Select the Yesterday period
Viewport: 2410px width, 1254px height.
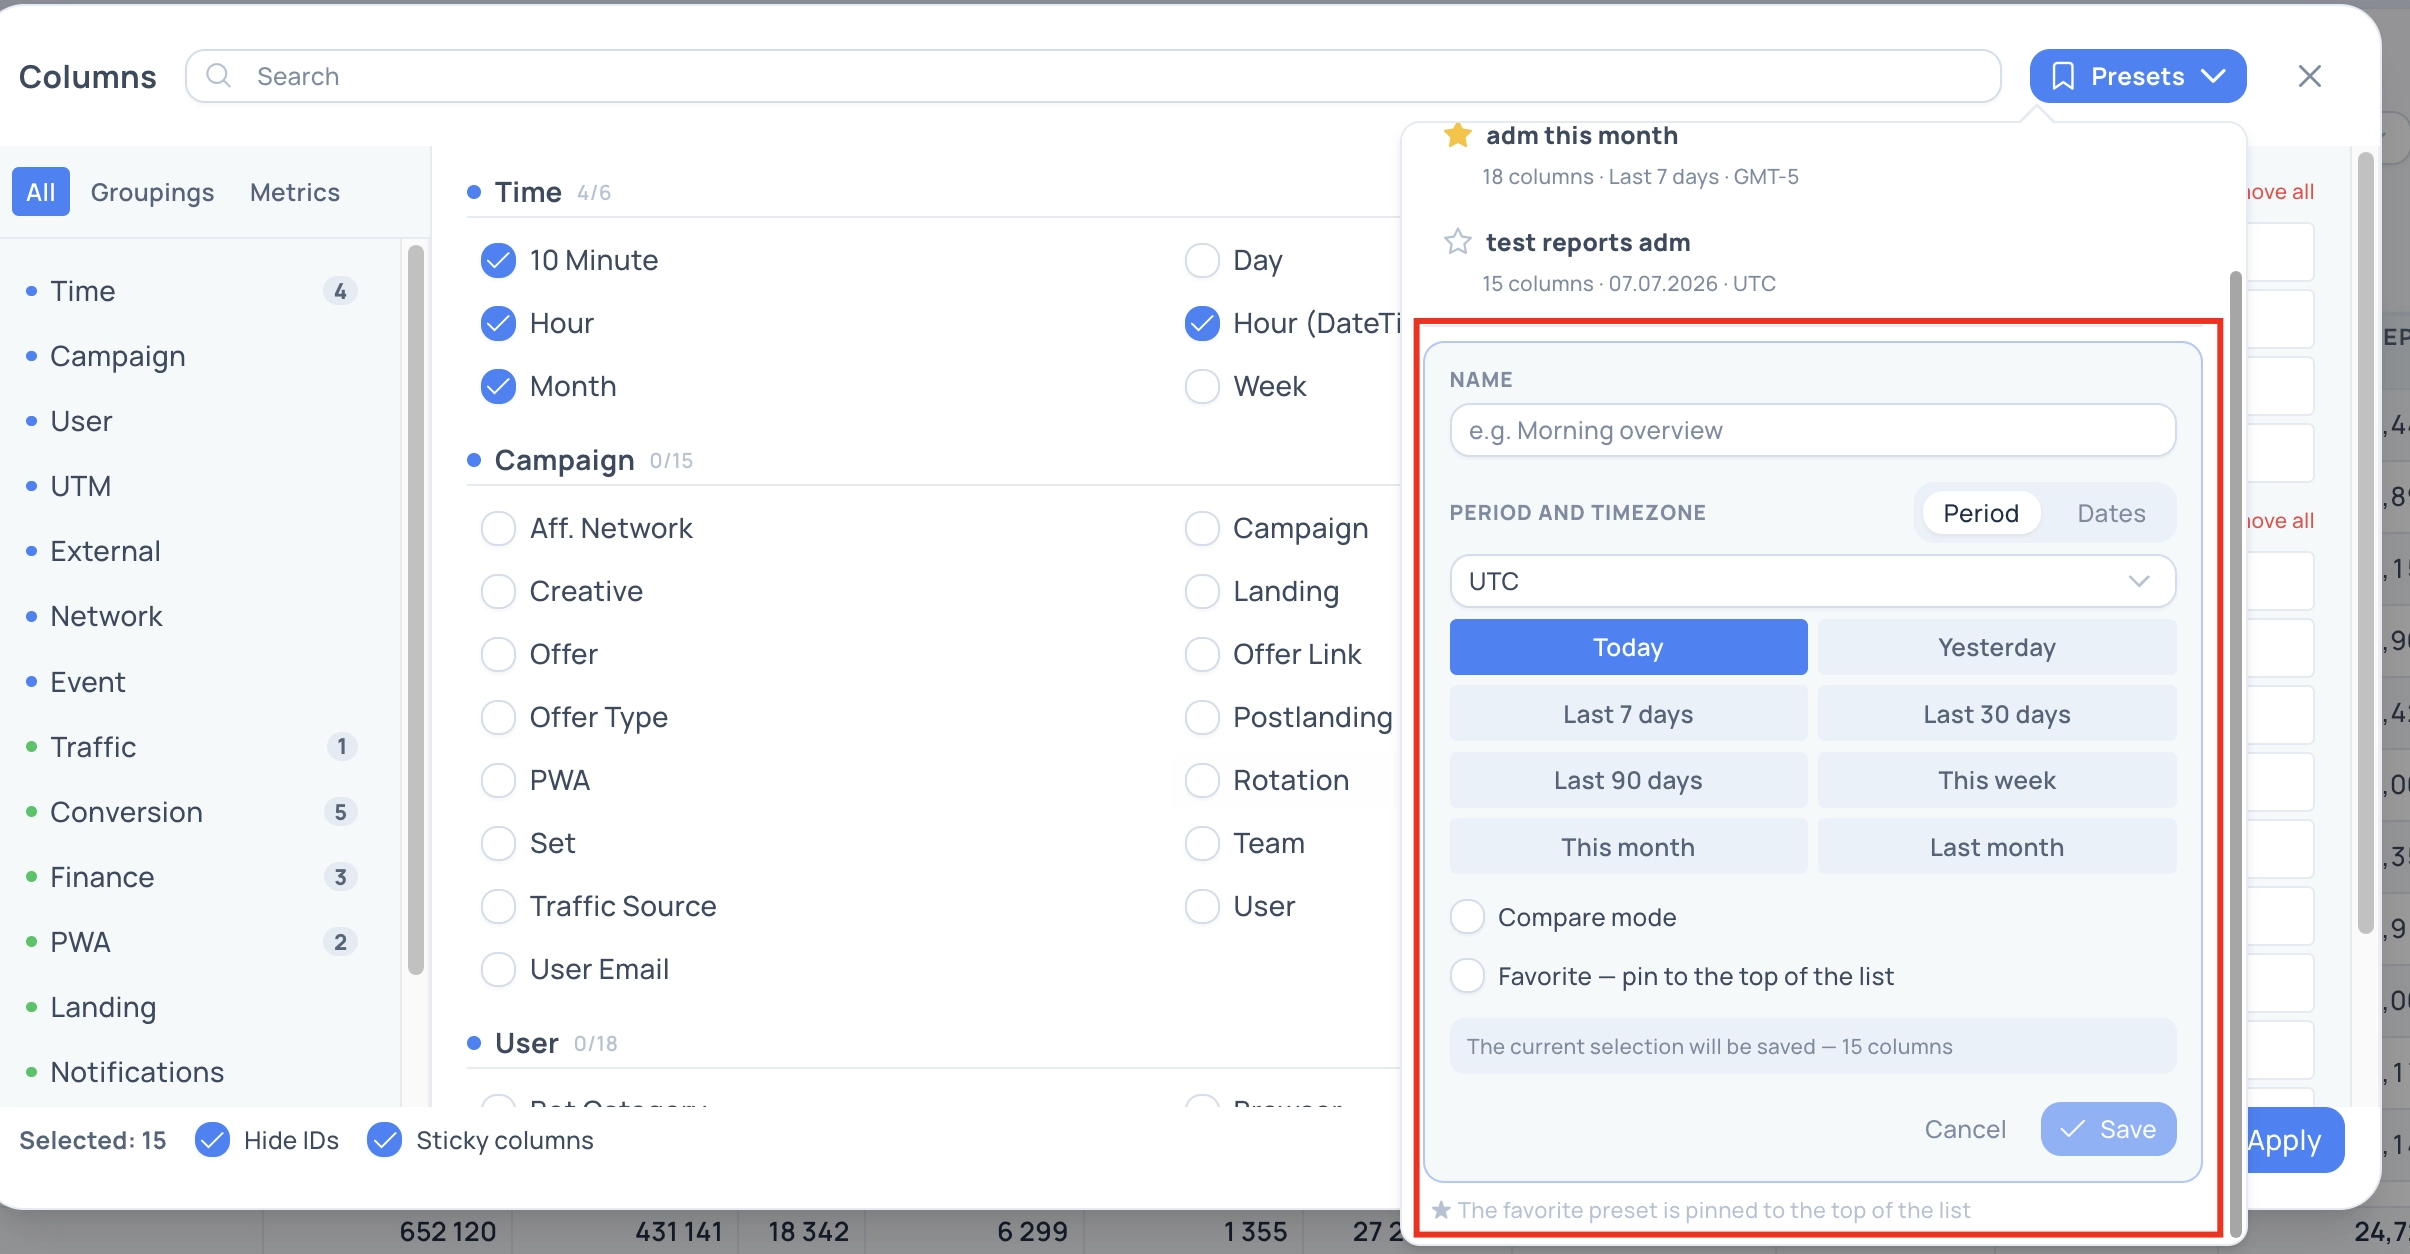coord(1997,647)
